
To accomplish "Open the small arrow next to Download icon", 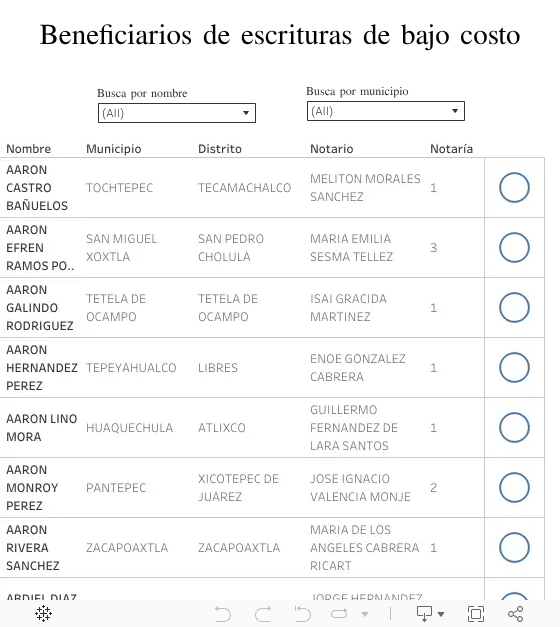I will (441, 614).
